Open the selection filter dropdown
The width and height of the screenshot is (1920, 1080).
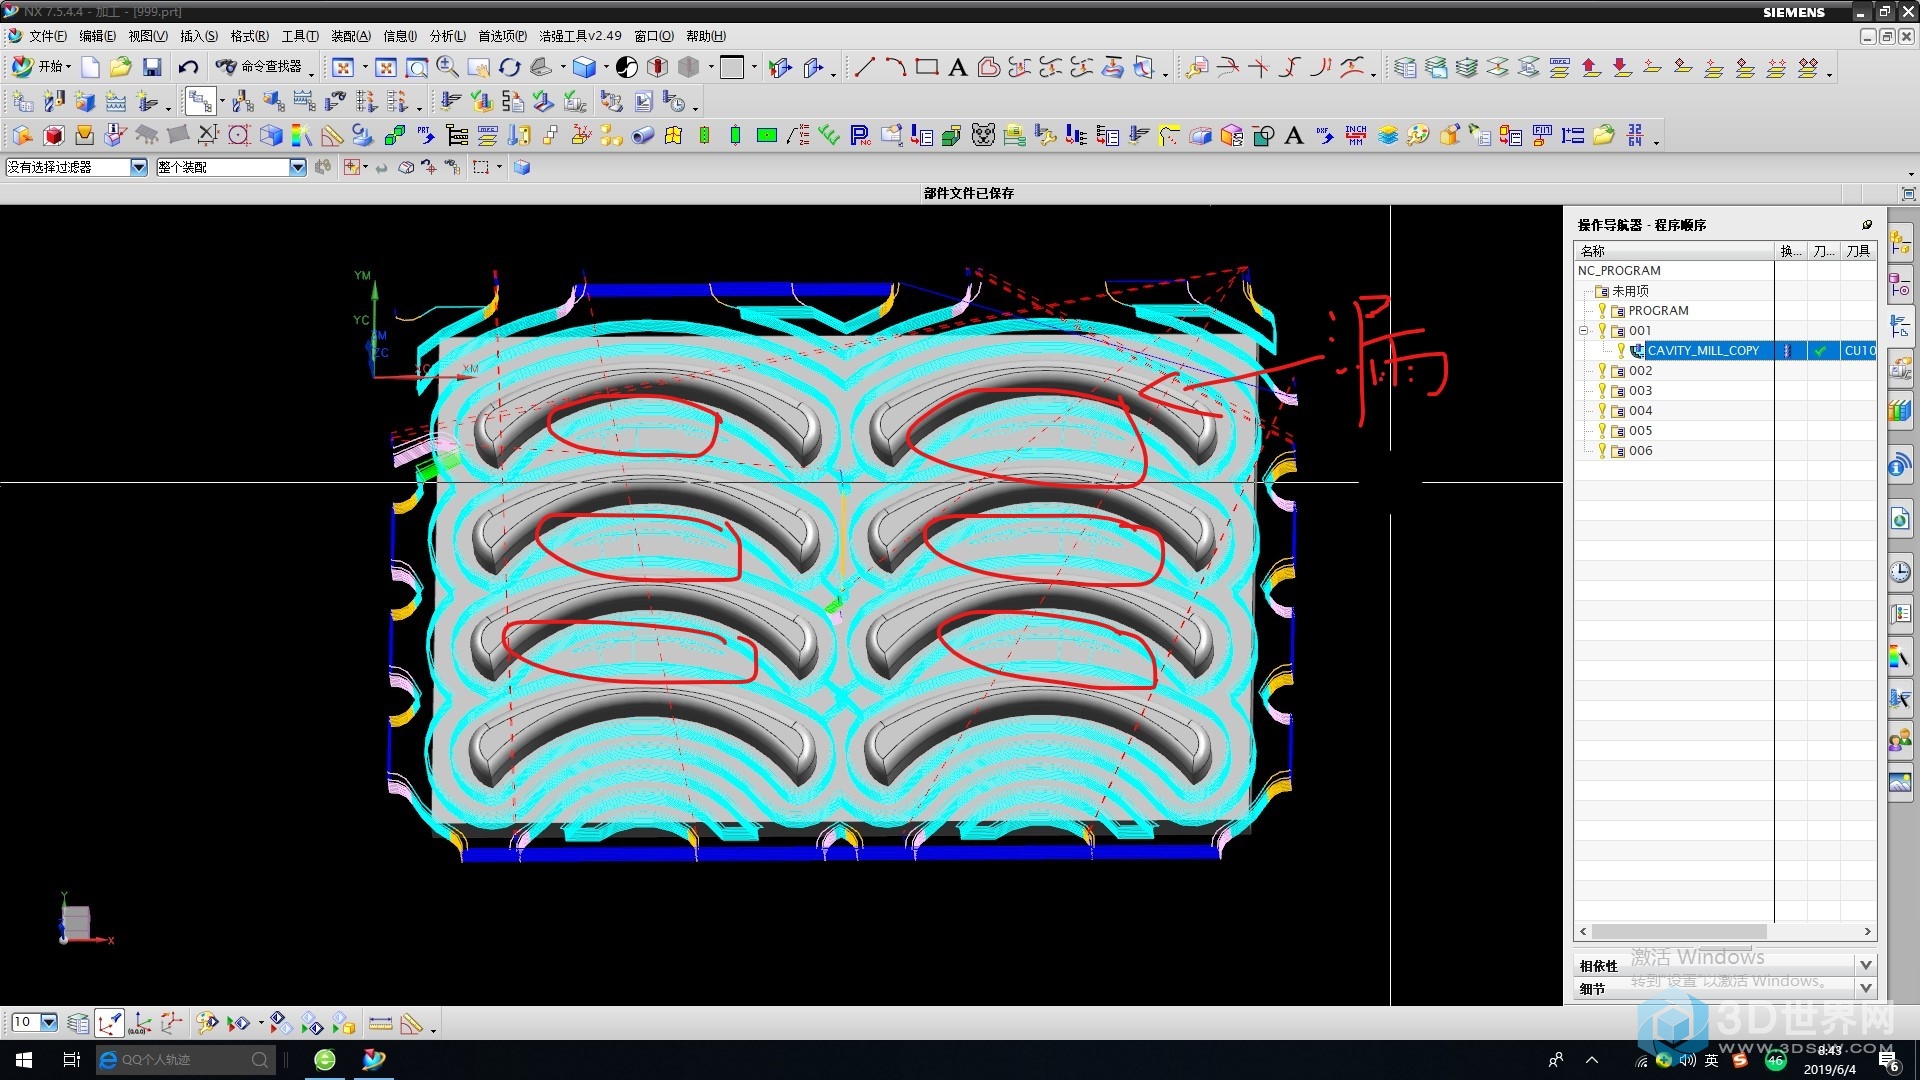(139, 167)
